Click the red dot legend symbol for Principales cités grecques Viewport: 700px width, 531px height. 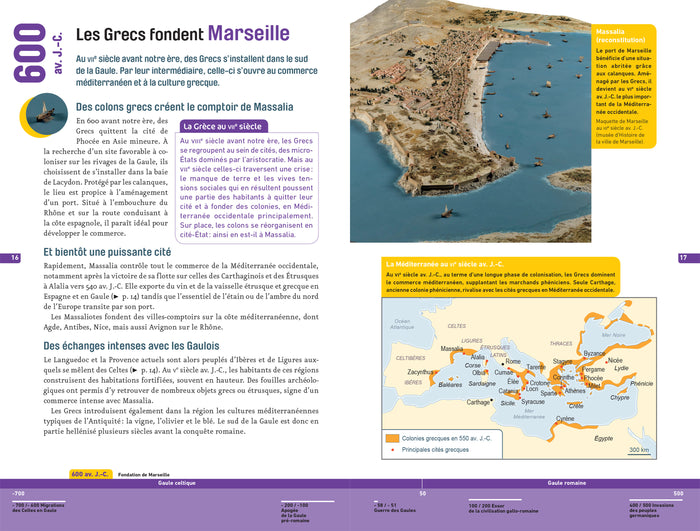pyautogui.click(x=393, y=450)
